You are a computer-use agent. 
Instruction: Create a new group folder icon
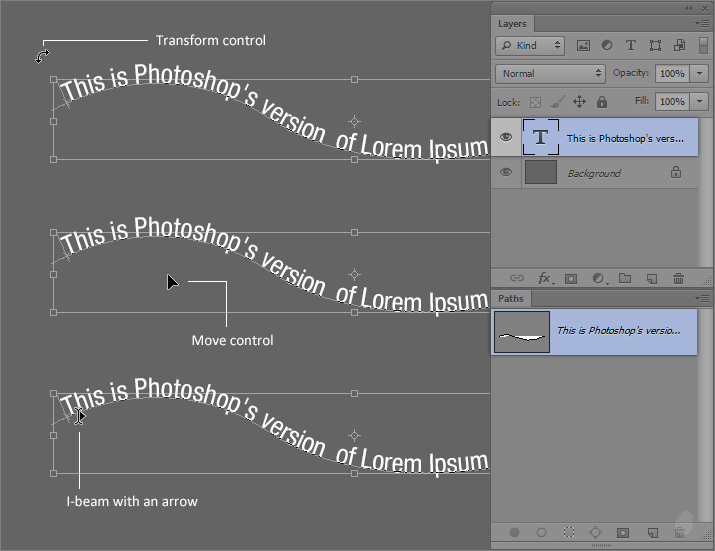coord(625,278)
